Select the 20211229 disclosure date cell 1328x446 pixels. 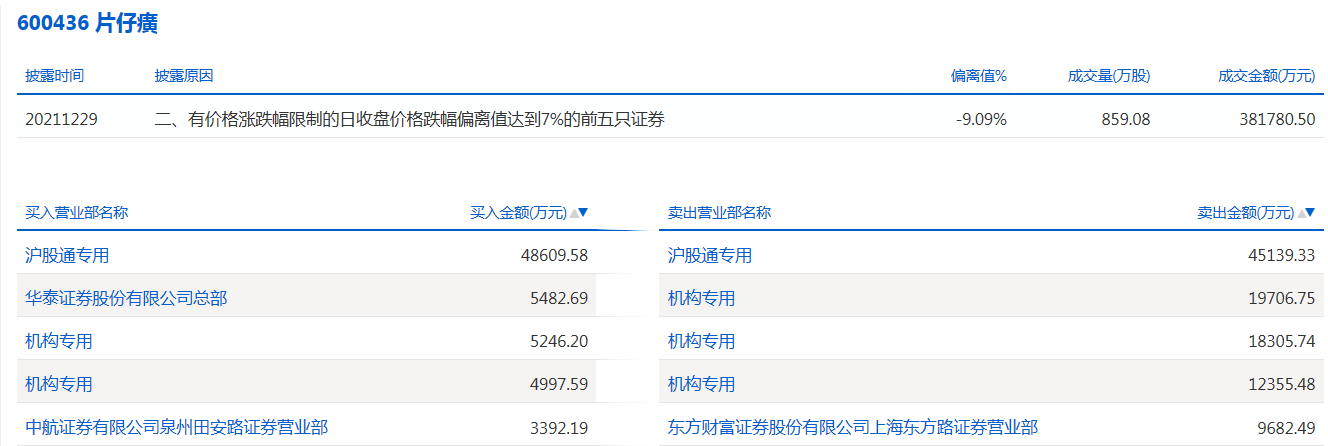[x=62, y=119]
